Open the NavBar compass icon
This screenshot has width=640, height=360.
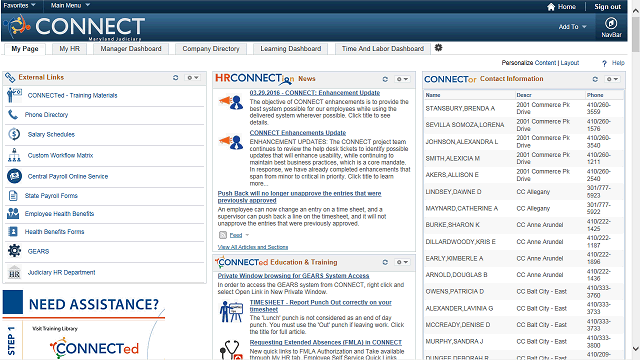[611, 23]
